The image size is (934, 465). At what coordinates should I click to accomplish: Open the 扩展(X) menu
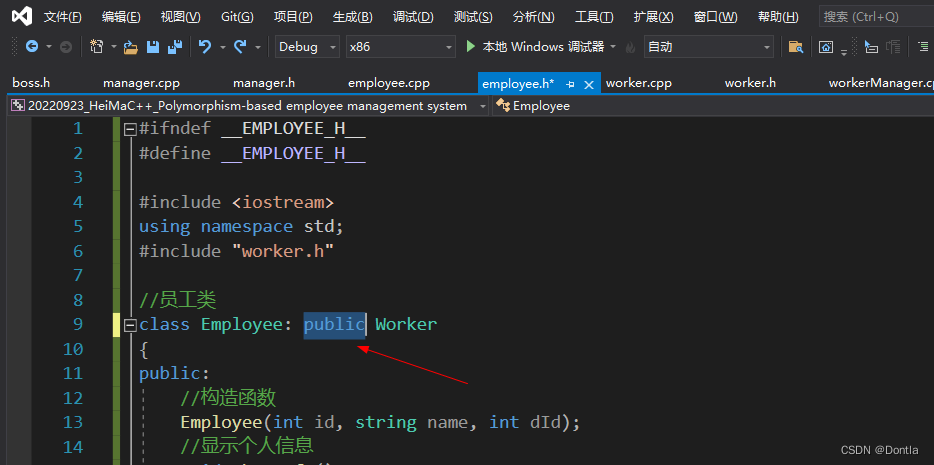click(x=653, y=17)
